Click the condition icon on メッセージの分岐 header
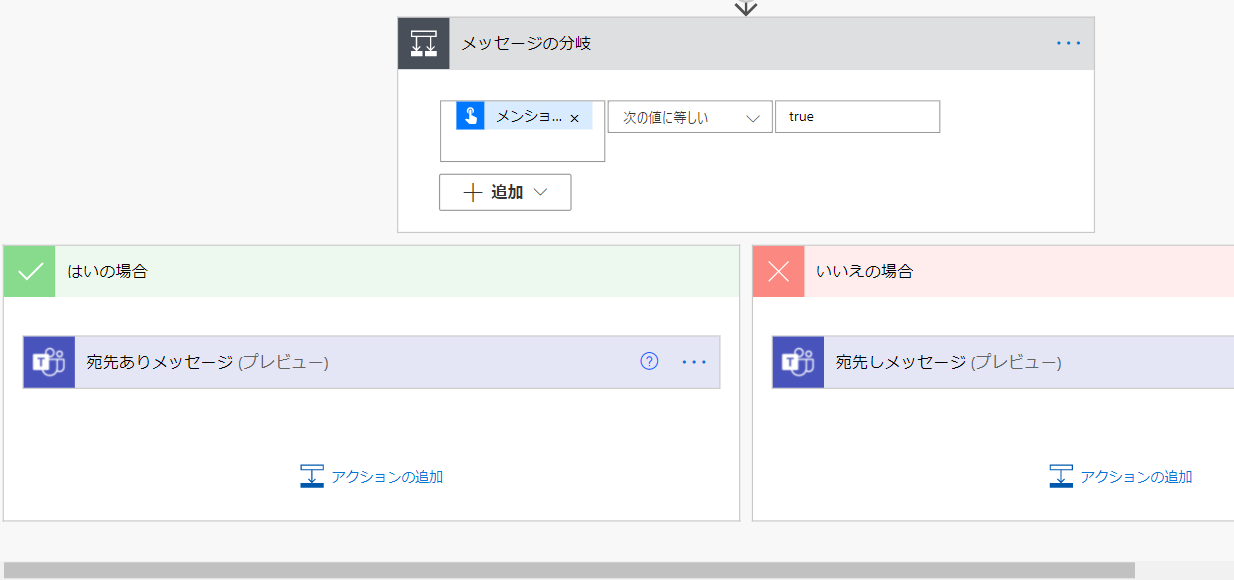 424,42
